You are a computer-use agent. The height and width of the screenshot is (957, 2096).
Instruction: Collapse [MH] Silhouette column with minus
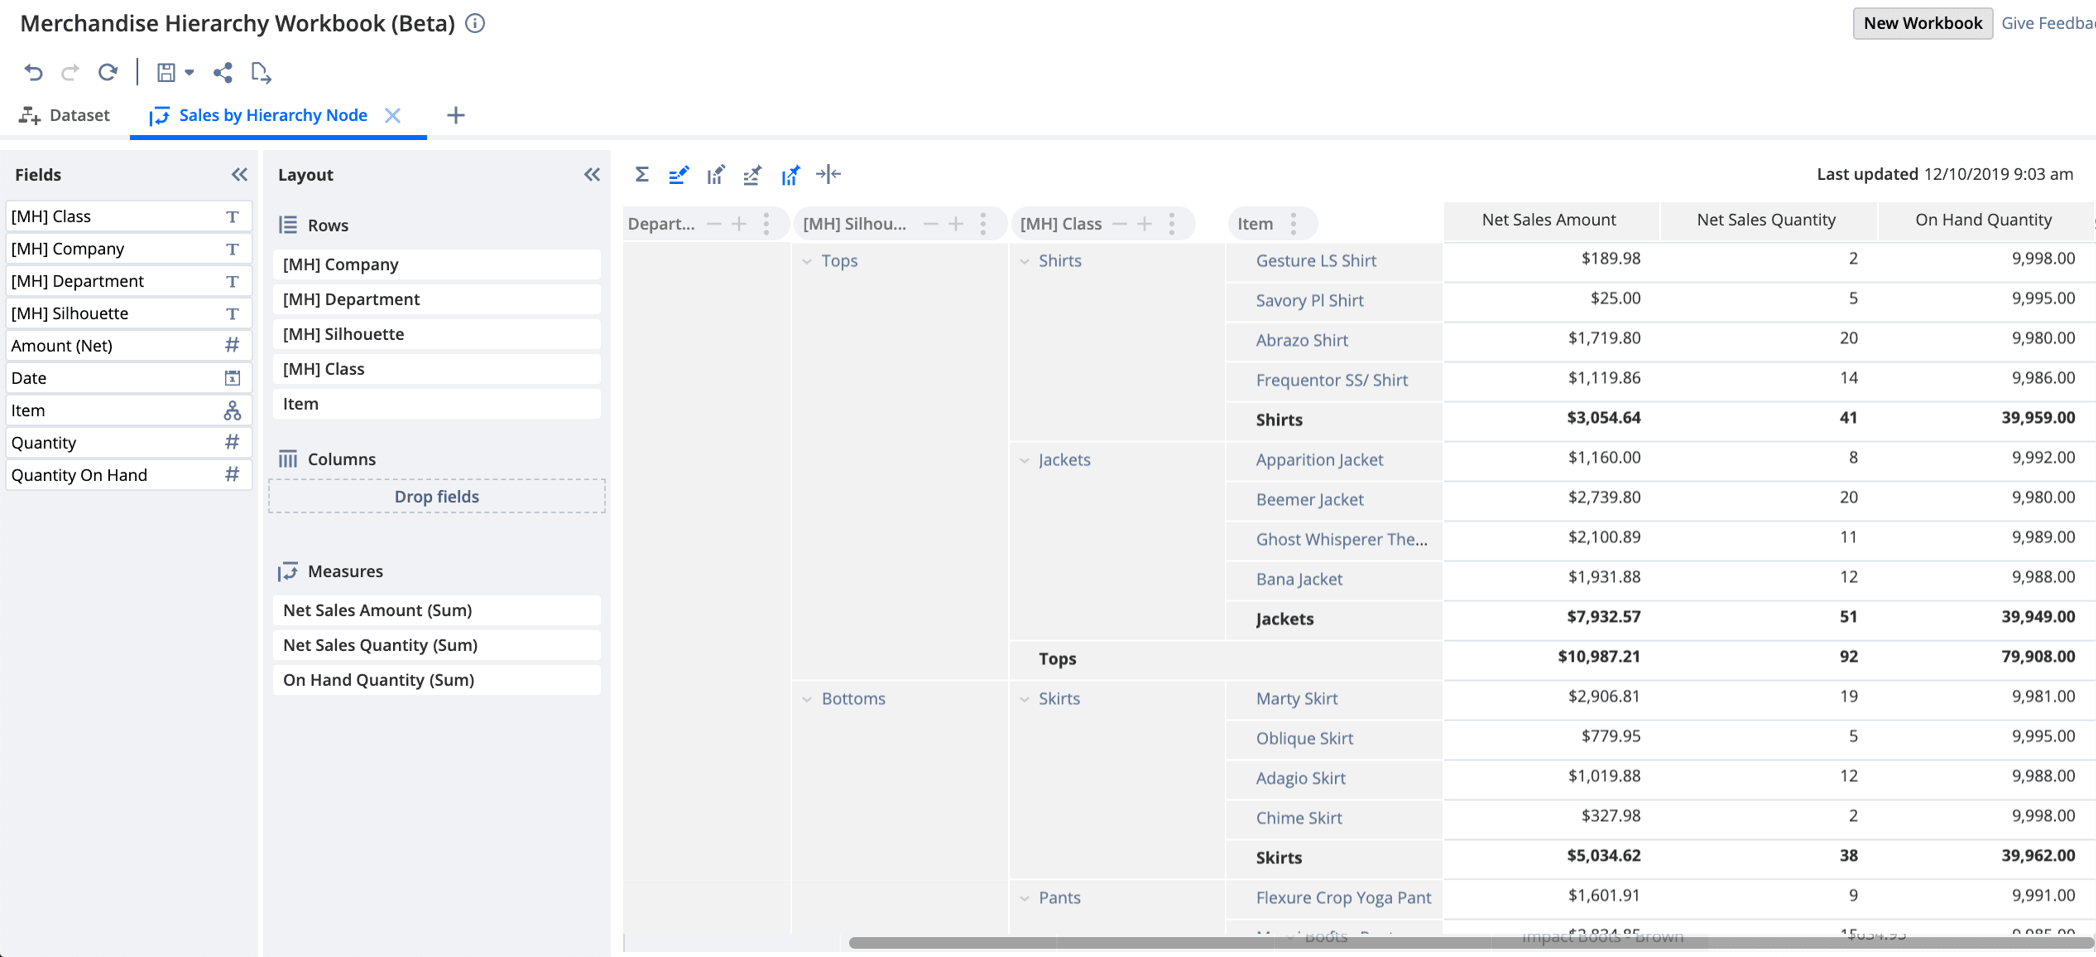931,224
